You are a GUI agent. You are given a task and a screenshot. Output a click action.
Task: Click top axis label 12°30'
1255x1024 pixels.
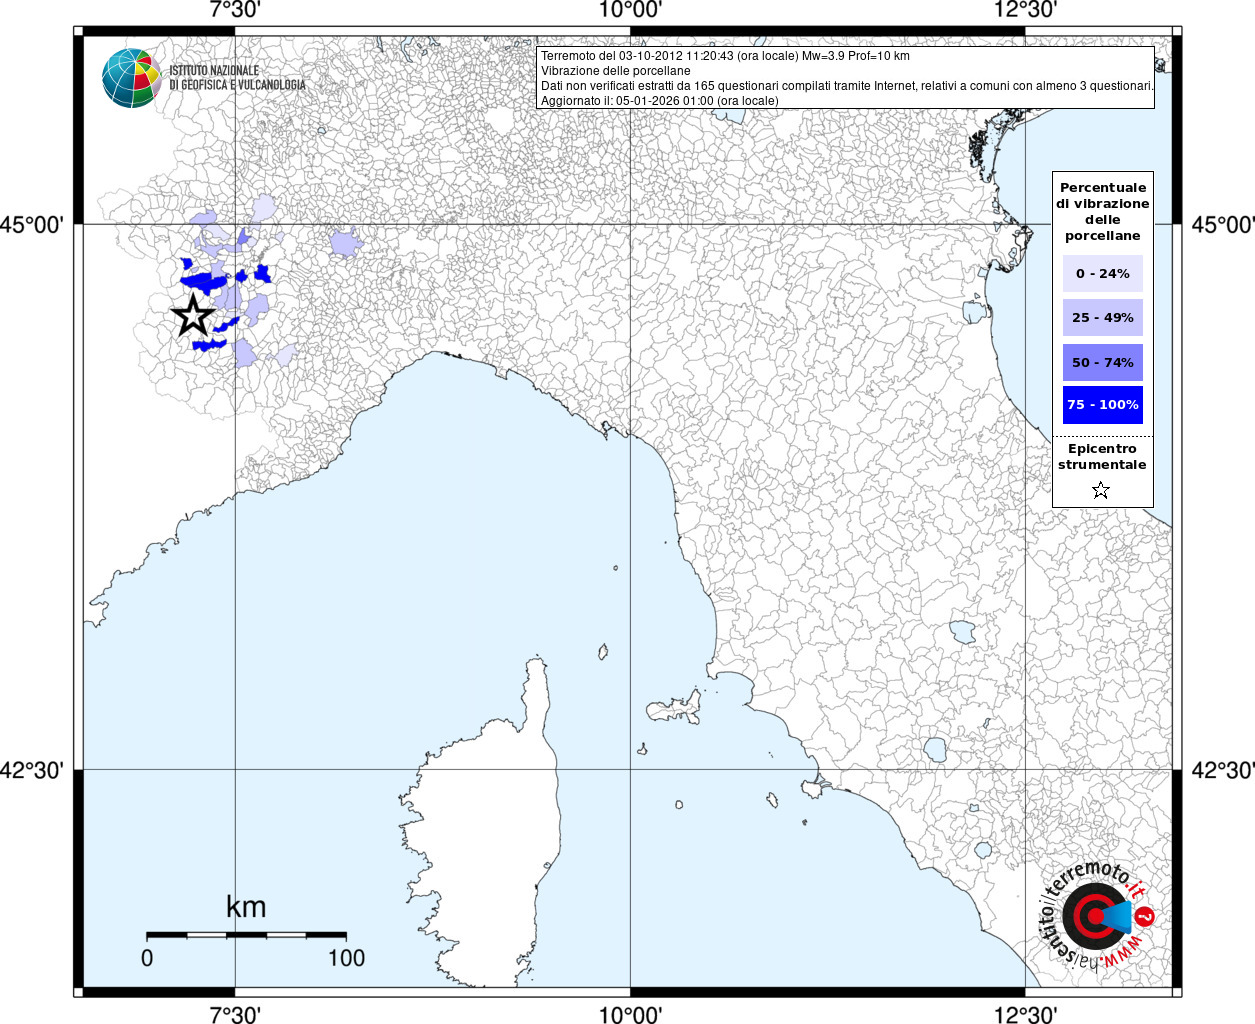click(1025, 10)
